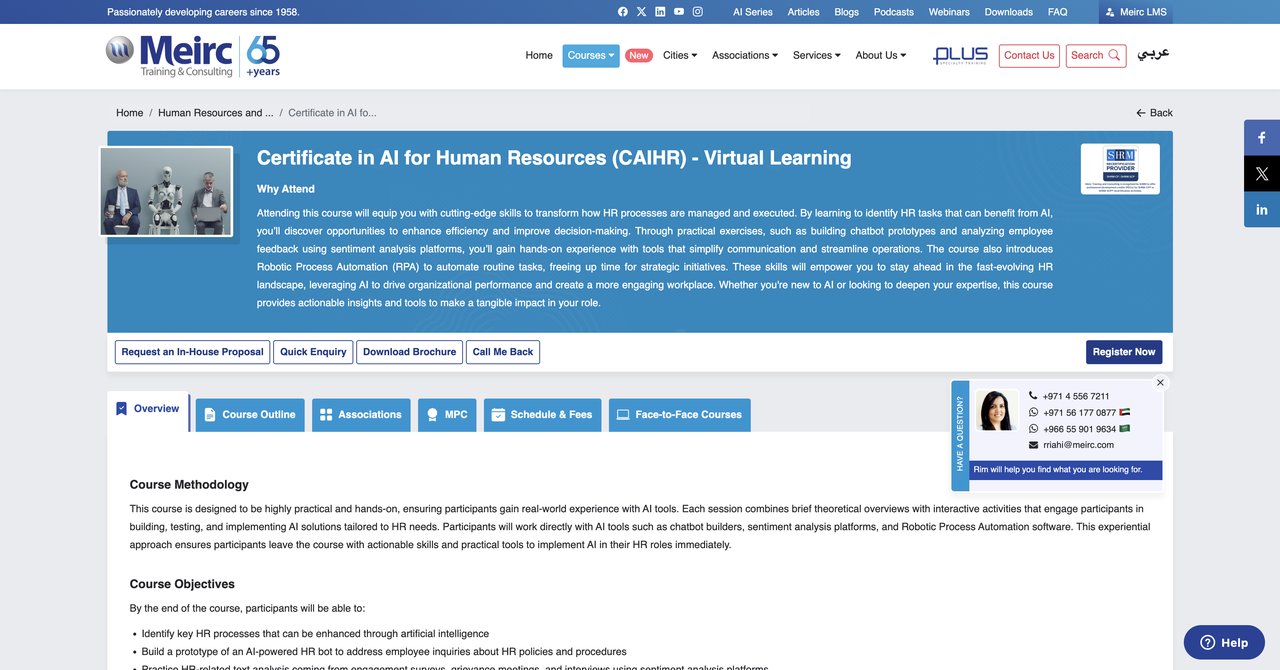Screen dimensions: 1280x670
Task: Switch site language to Arabic
Action: 1153,54
